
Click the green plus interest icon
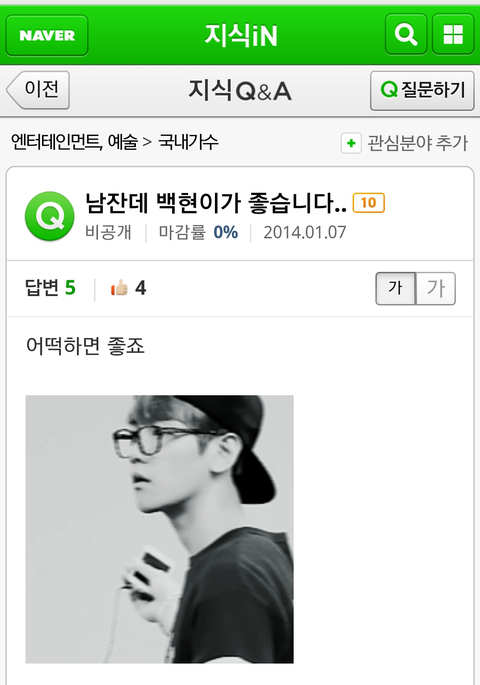(x=351, y=143)
